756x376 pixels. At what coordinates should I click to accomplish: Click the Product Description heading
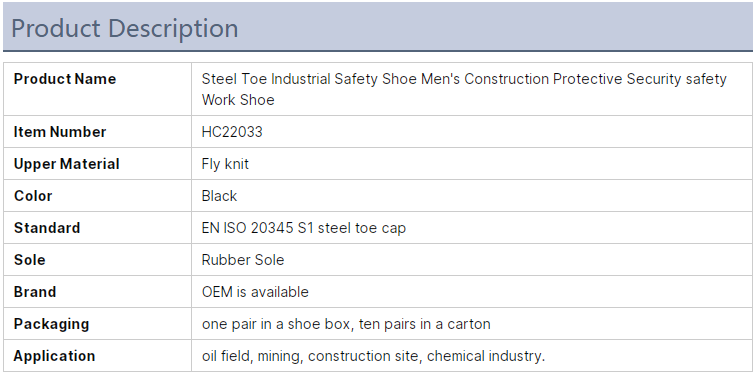pyautogui.click(x=124, y=28)
